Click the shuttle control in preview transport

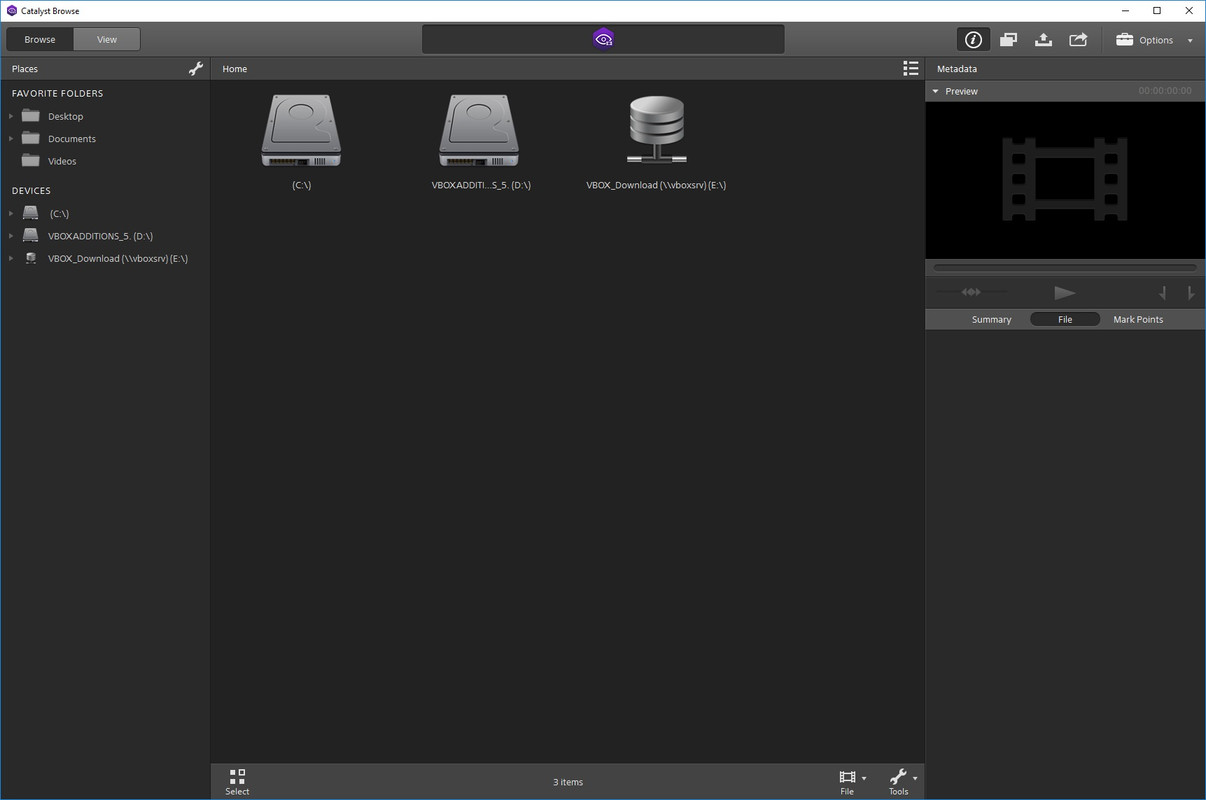coord(971,292)
